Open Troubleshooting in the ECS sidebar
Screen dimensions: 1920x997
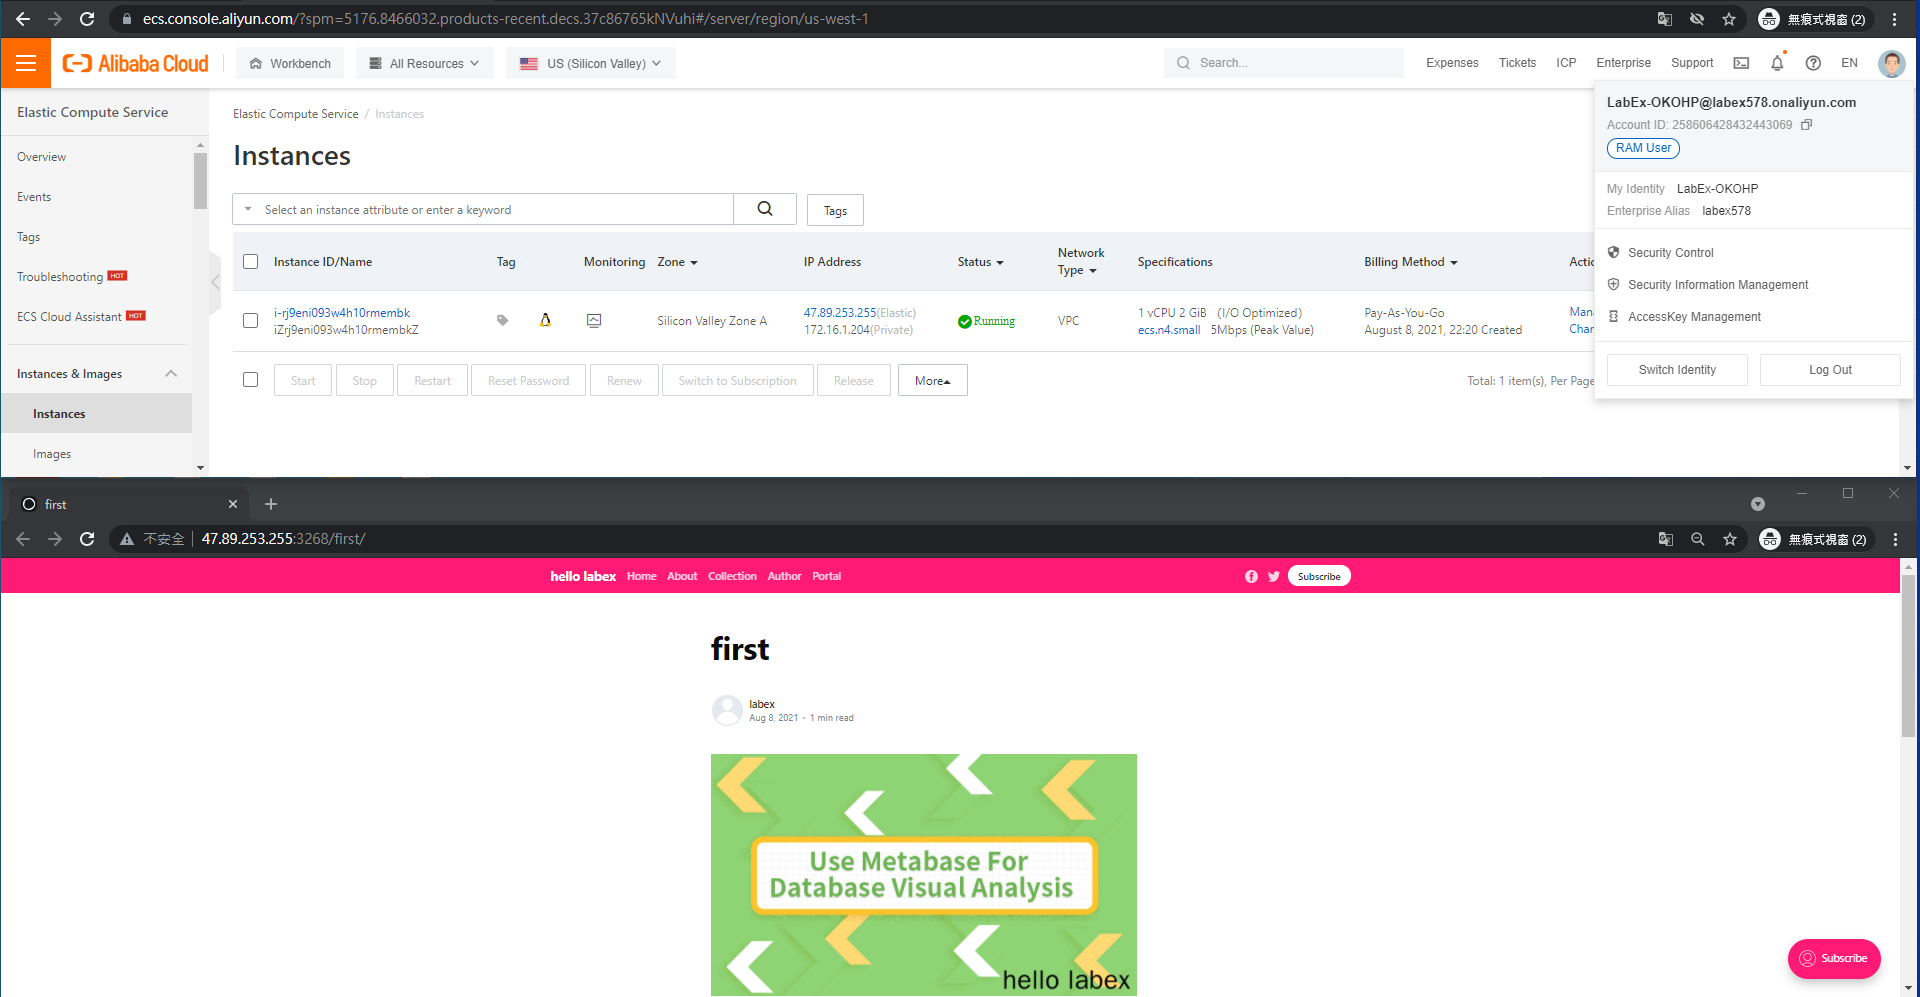coord(60,277)
